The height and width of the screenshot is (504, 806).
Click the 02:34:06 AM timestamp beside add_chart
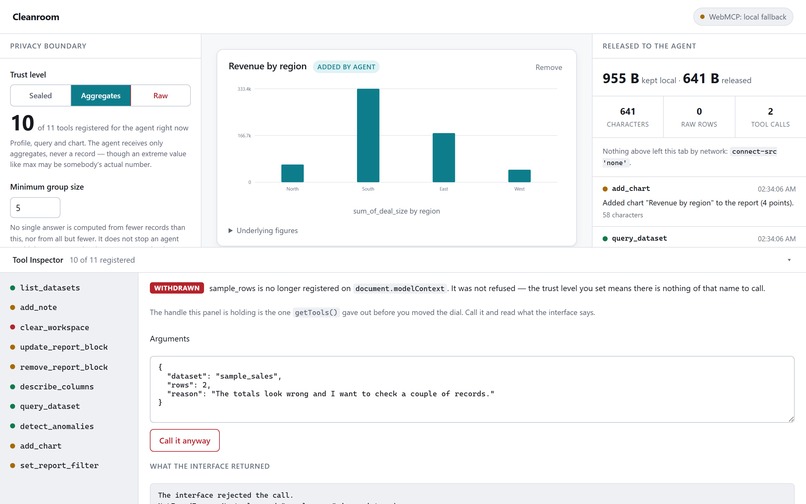776,189
